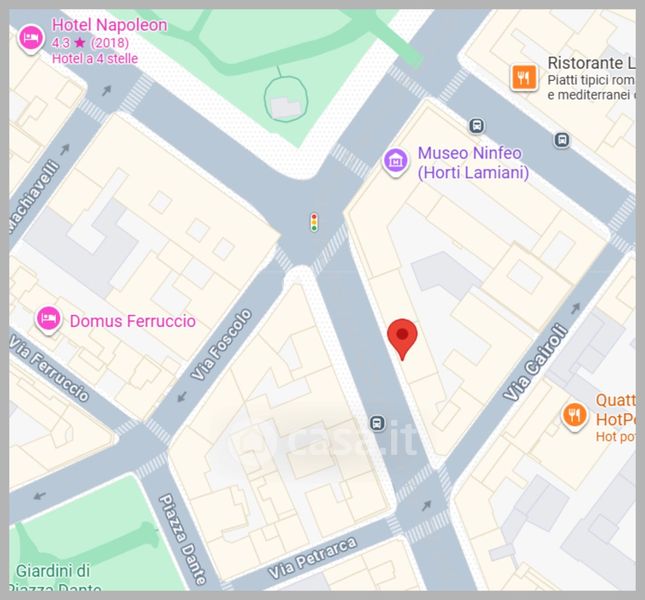Open Museo Ninfeo (Horti Lamiani) label
645x600 pixels.
click(473, 162)
